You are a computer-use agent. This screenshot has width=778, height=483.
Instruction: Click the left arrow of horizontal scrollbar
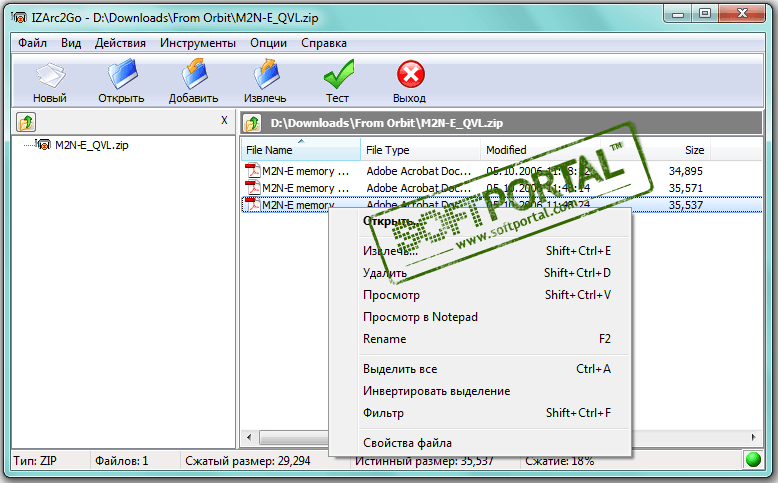point(249,437)
